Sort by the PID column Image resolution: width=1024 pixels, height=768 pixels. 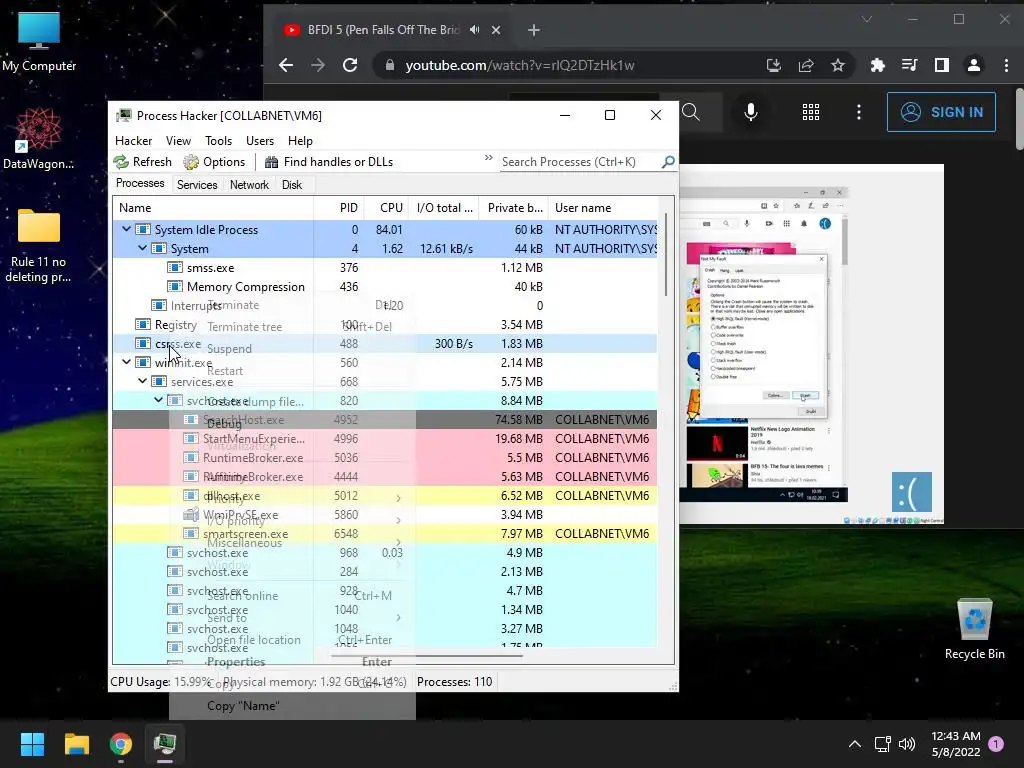click(x=338, y=208)
